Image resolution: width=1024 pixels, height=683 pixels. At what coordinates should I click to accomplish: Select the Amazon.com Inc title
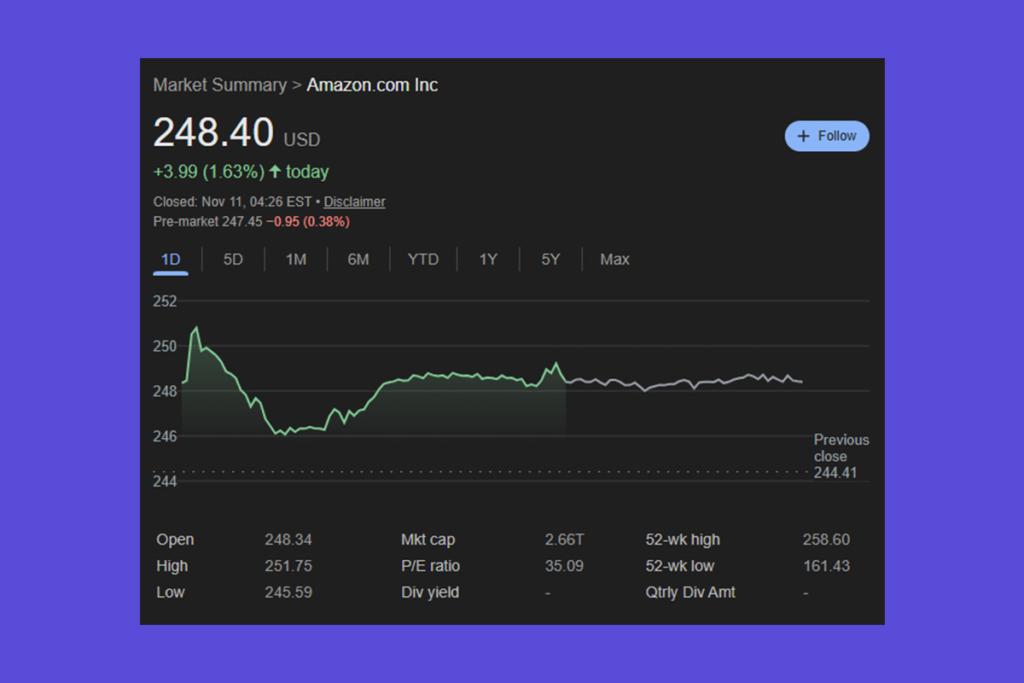click(x=372, y=85)
